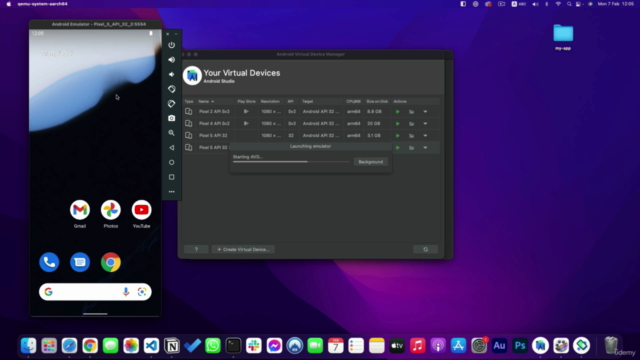Open qemu-system-aarch64 app menu
The image size is (640, 360).
click(x=42, y=4)
